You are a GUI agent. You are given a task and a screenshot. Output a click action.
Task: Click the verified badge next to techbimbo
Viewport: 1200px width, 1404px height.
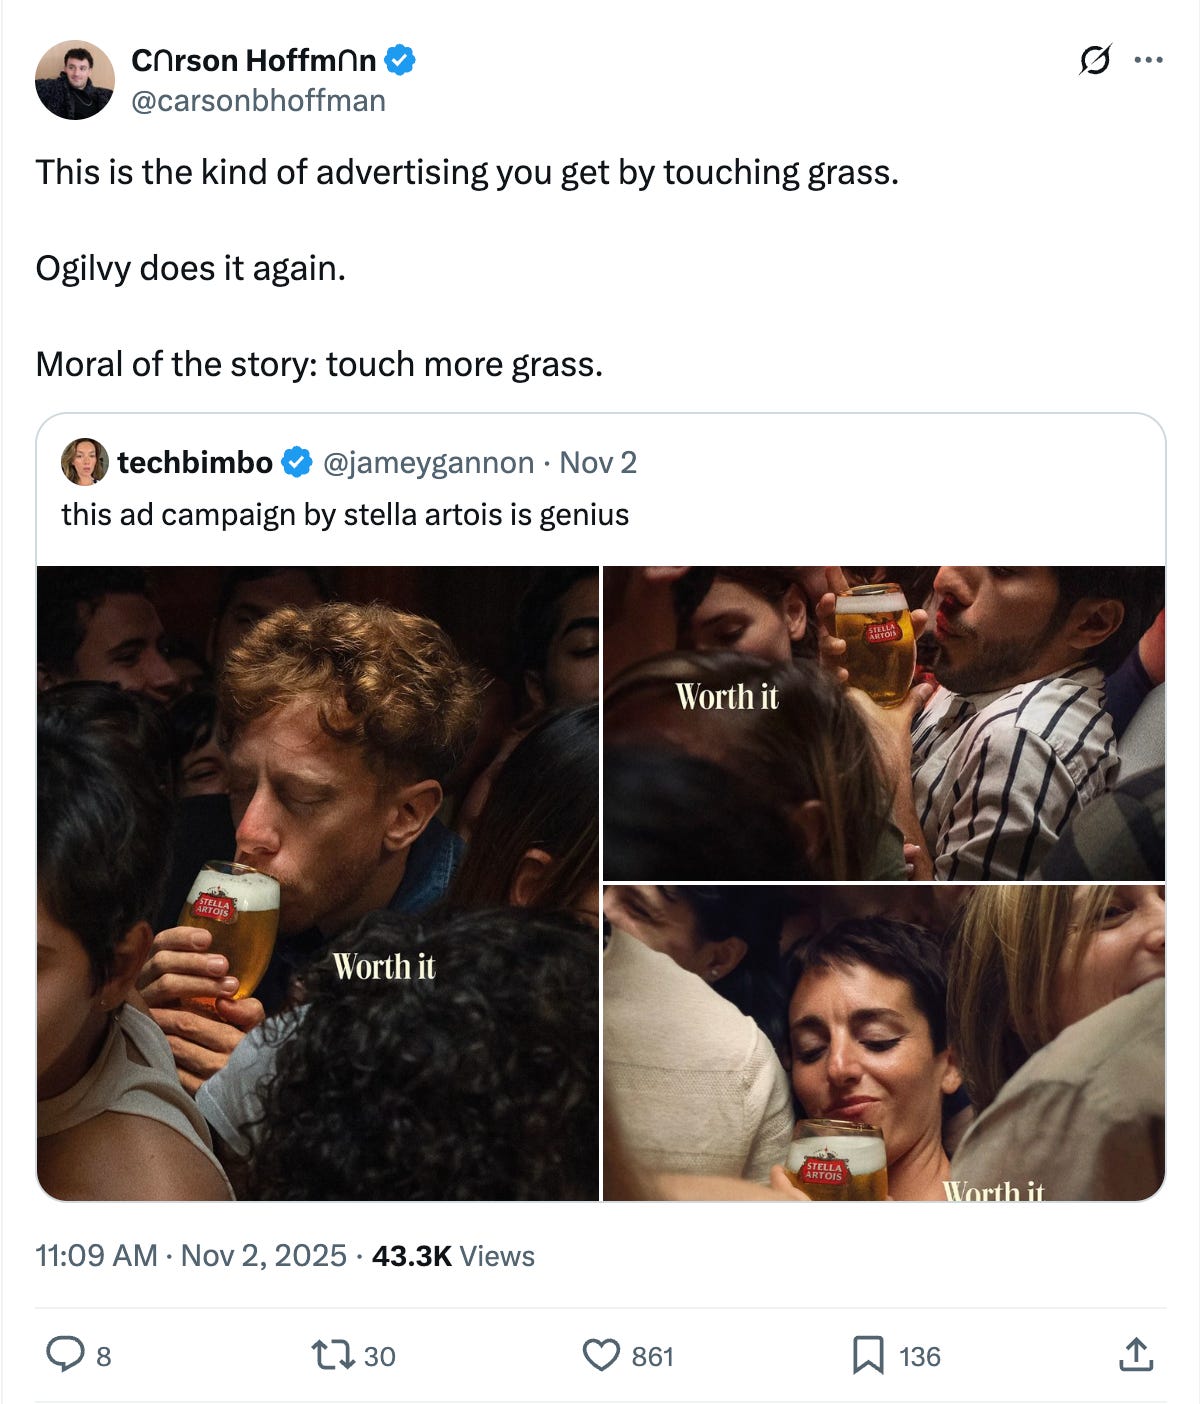(x=297, y=462)
